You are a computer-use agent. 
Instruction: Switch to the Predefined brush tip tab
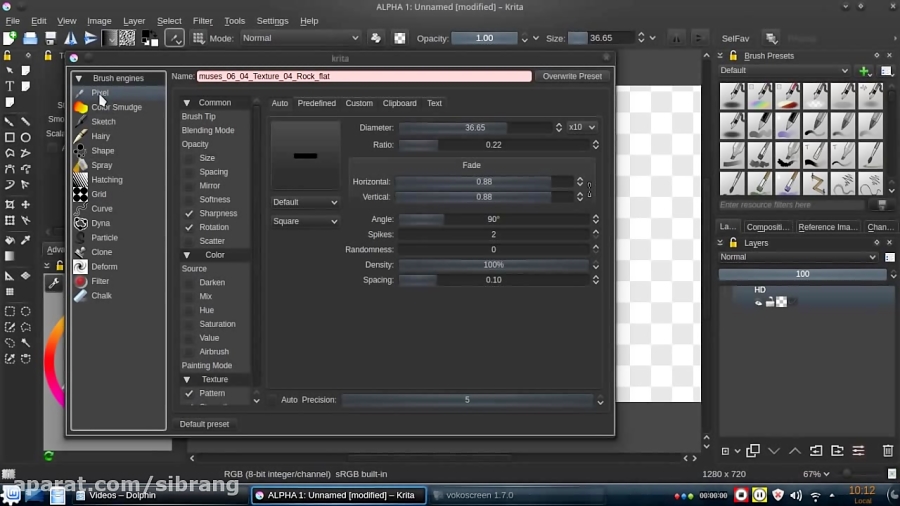(316, 103)
